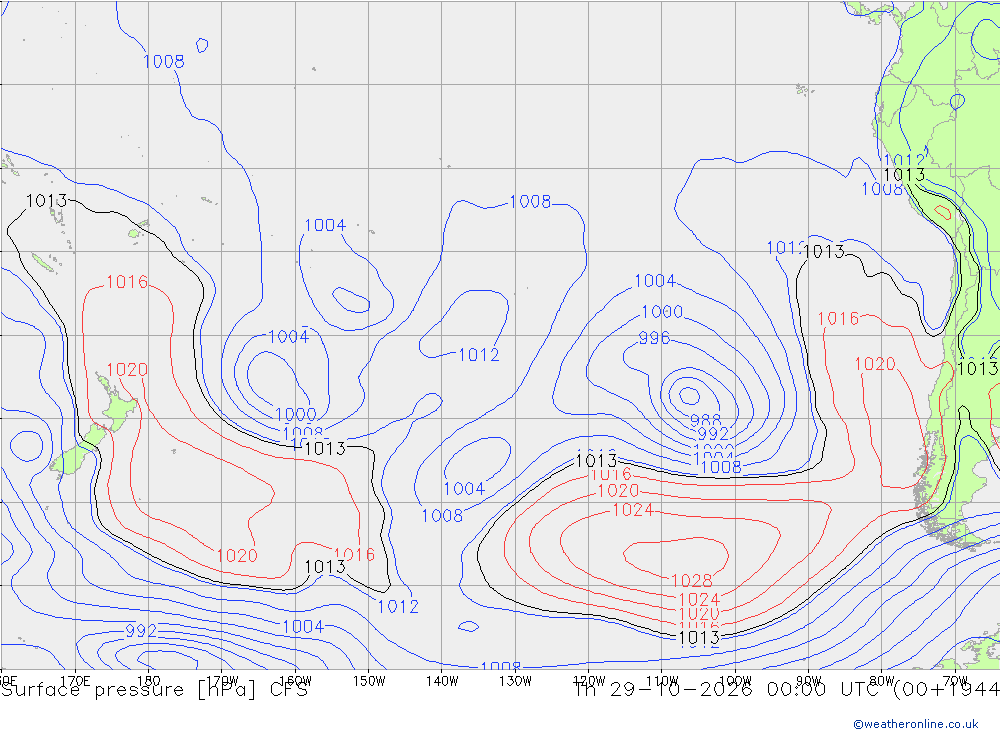Click the 170W longitude label
Screen dimensions: 1000x733
pos(222,681)
